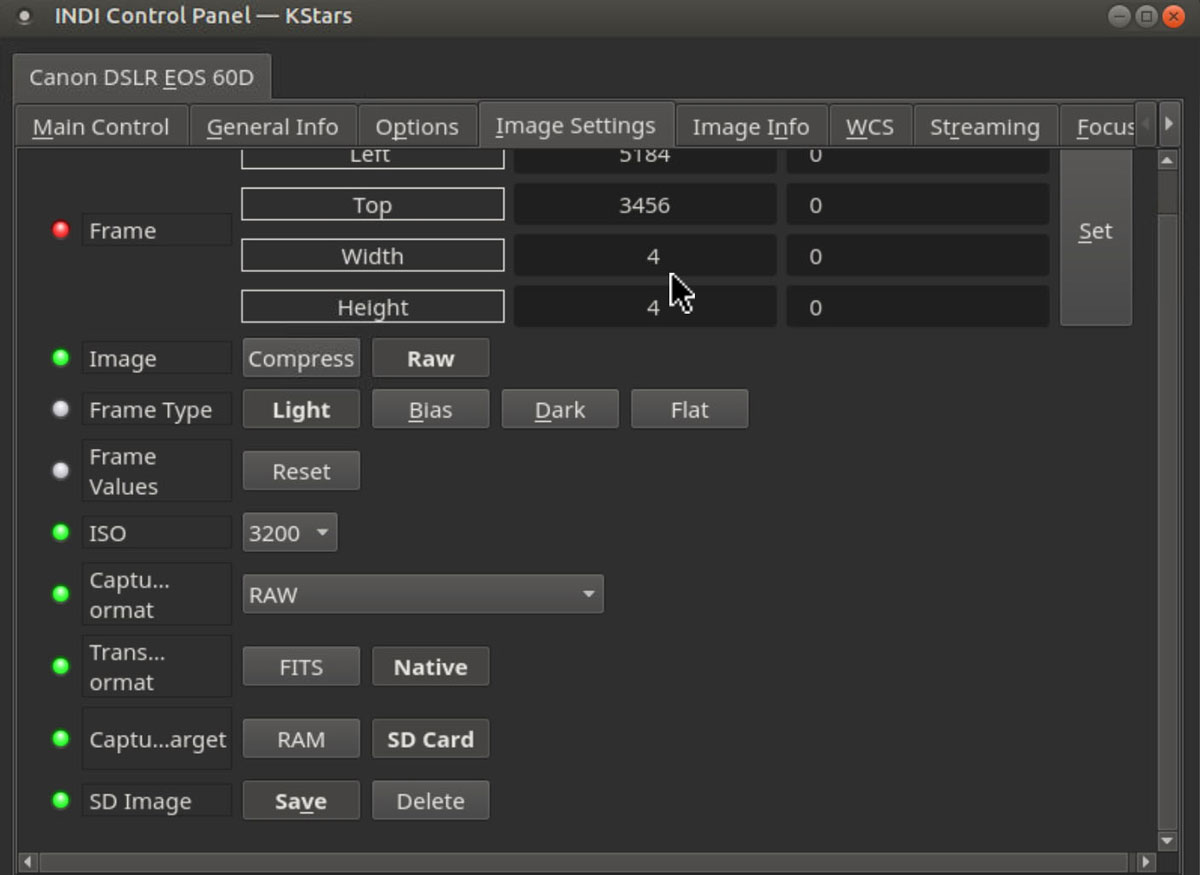The image size is (1200, 875).
Task: Set frame type to Bias
Action: [431, 409]
